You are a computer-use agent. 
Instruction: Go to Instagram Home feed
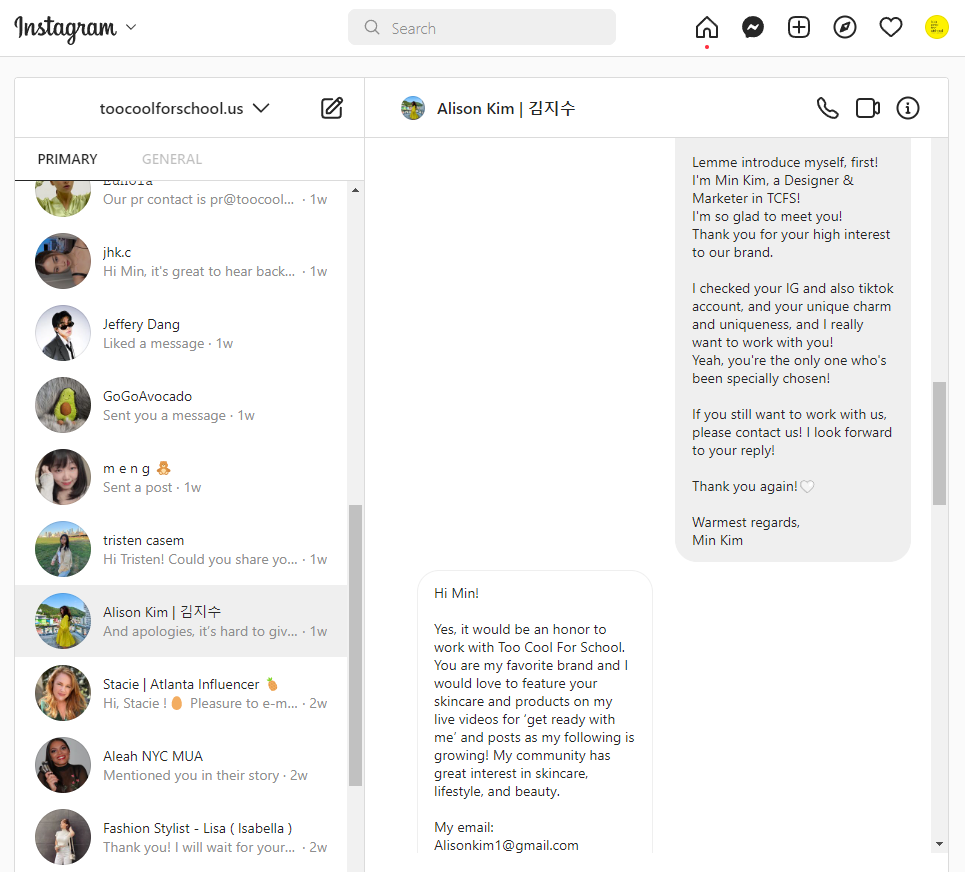[707, 27]
